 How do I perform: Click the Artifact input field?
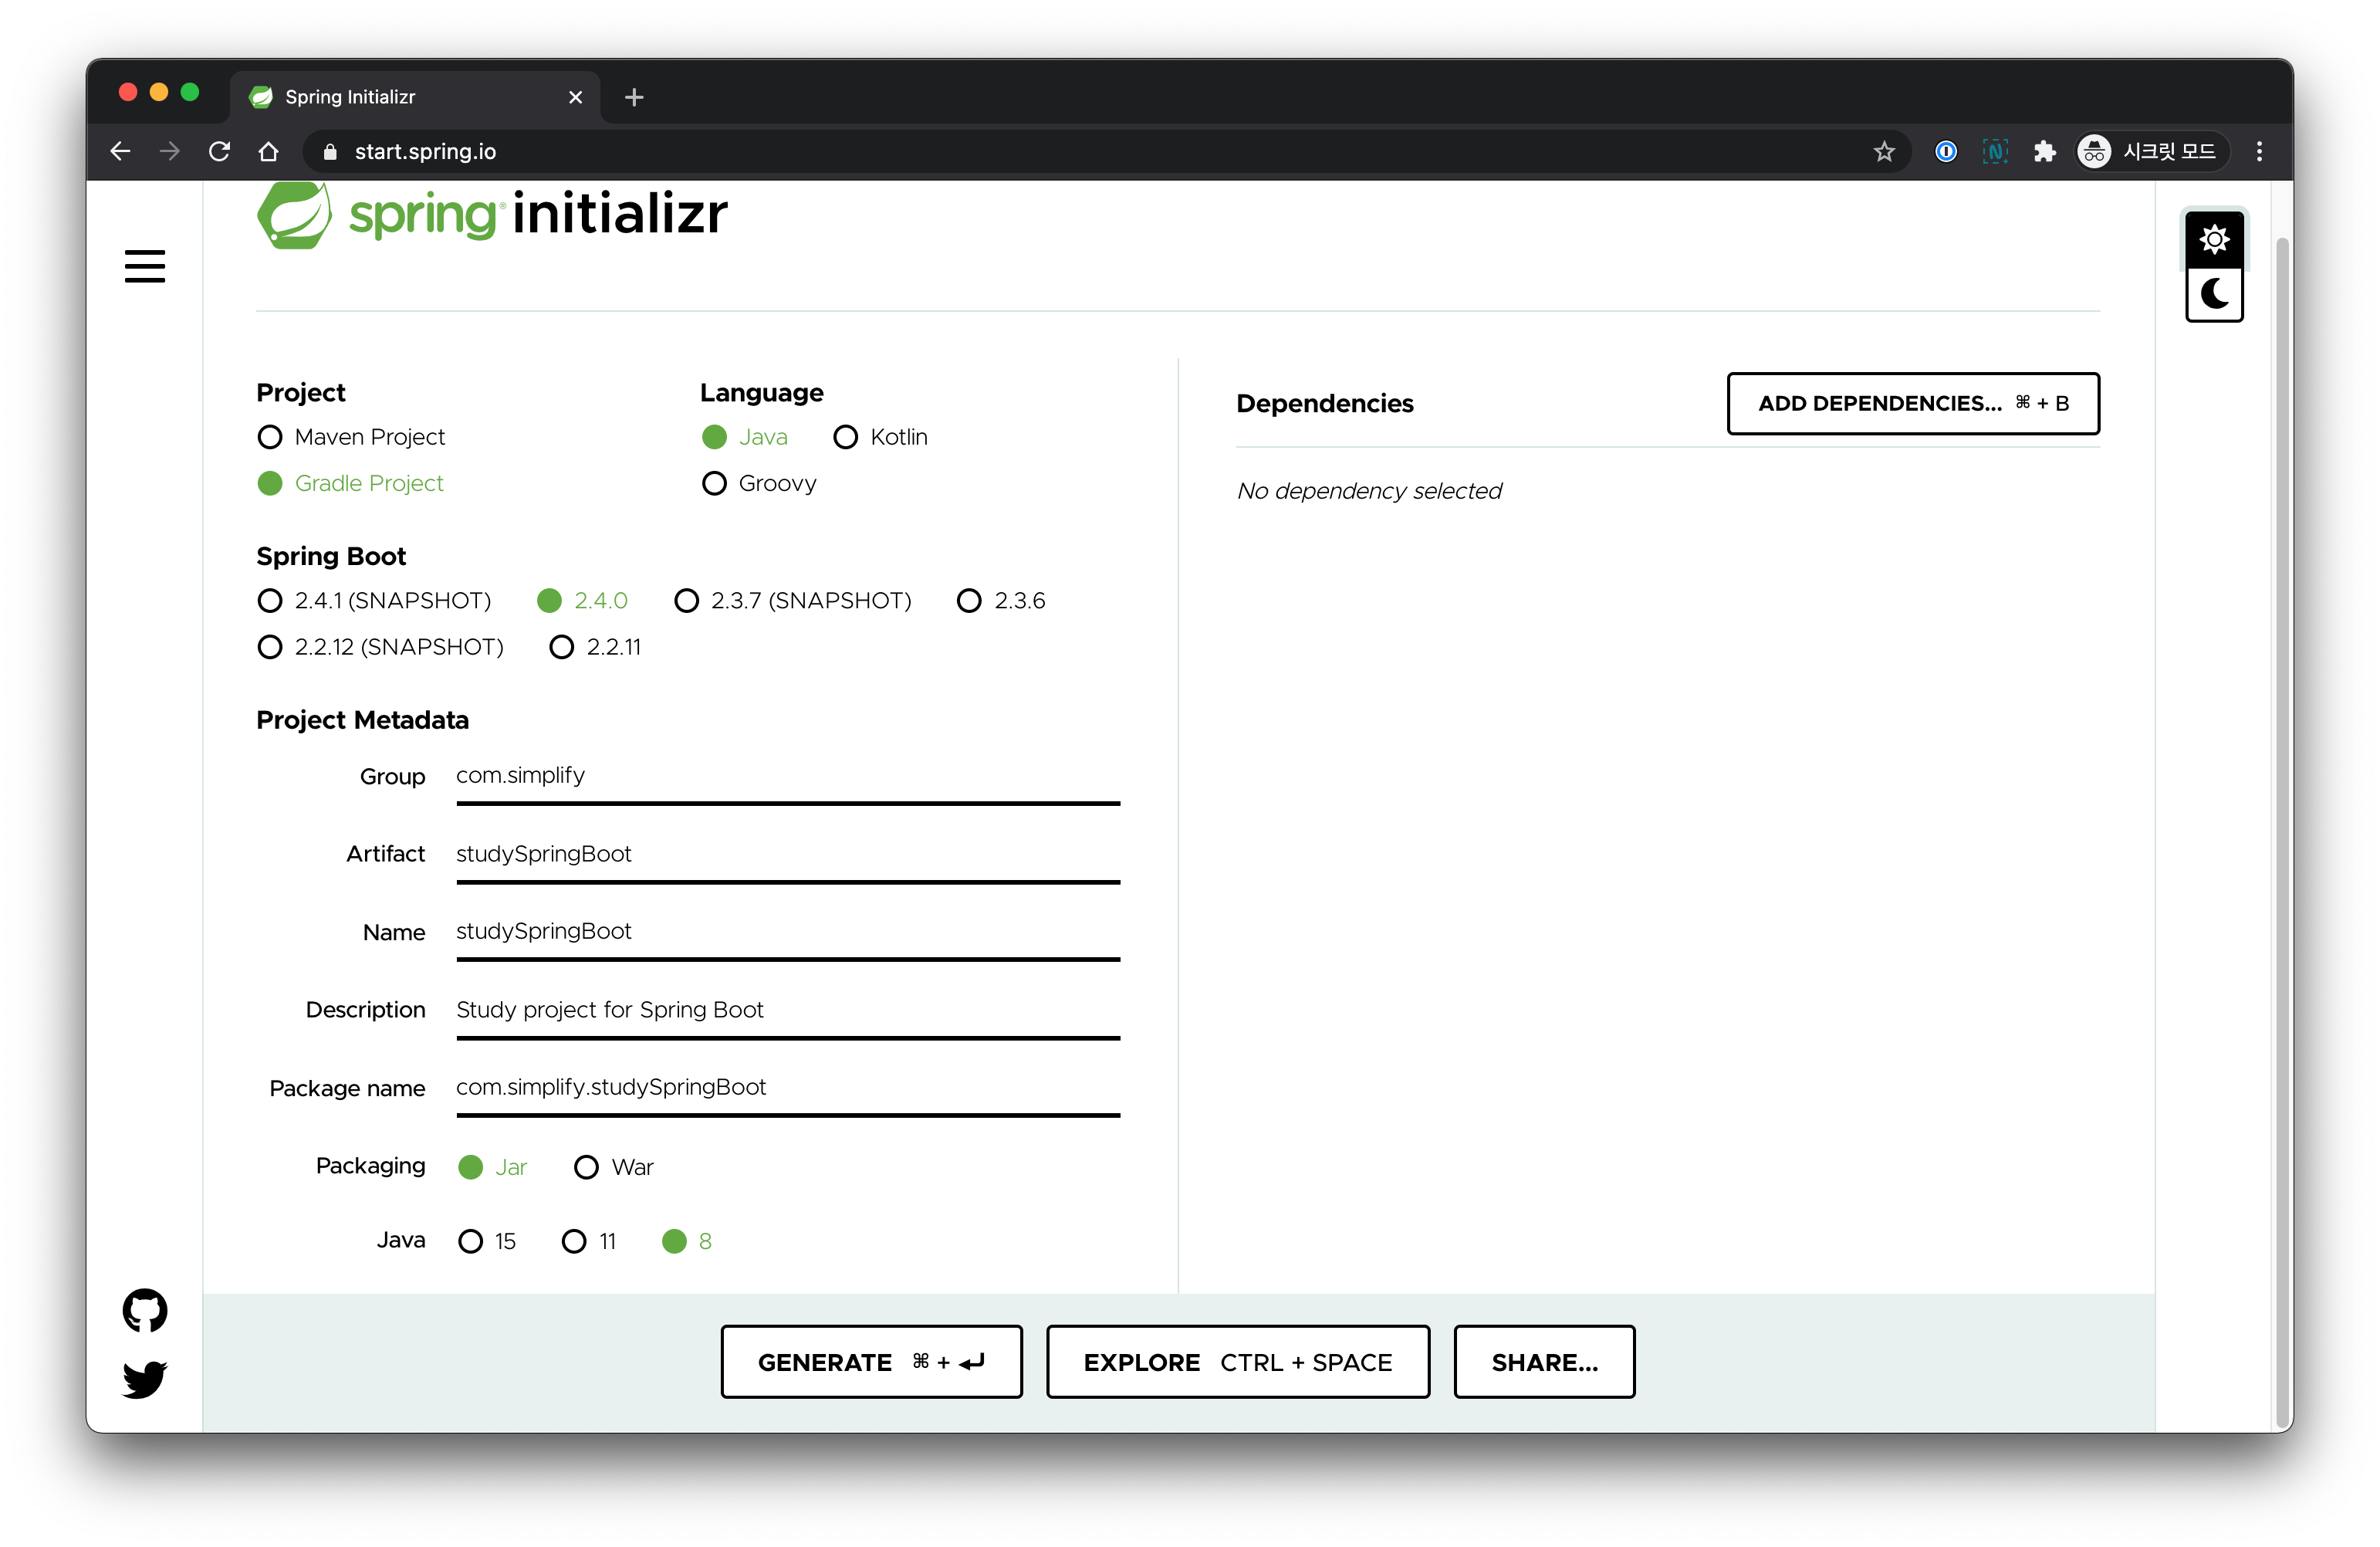click(787, 854)
